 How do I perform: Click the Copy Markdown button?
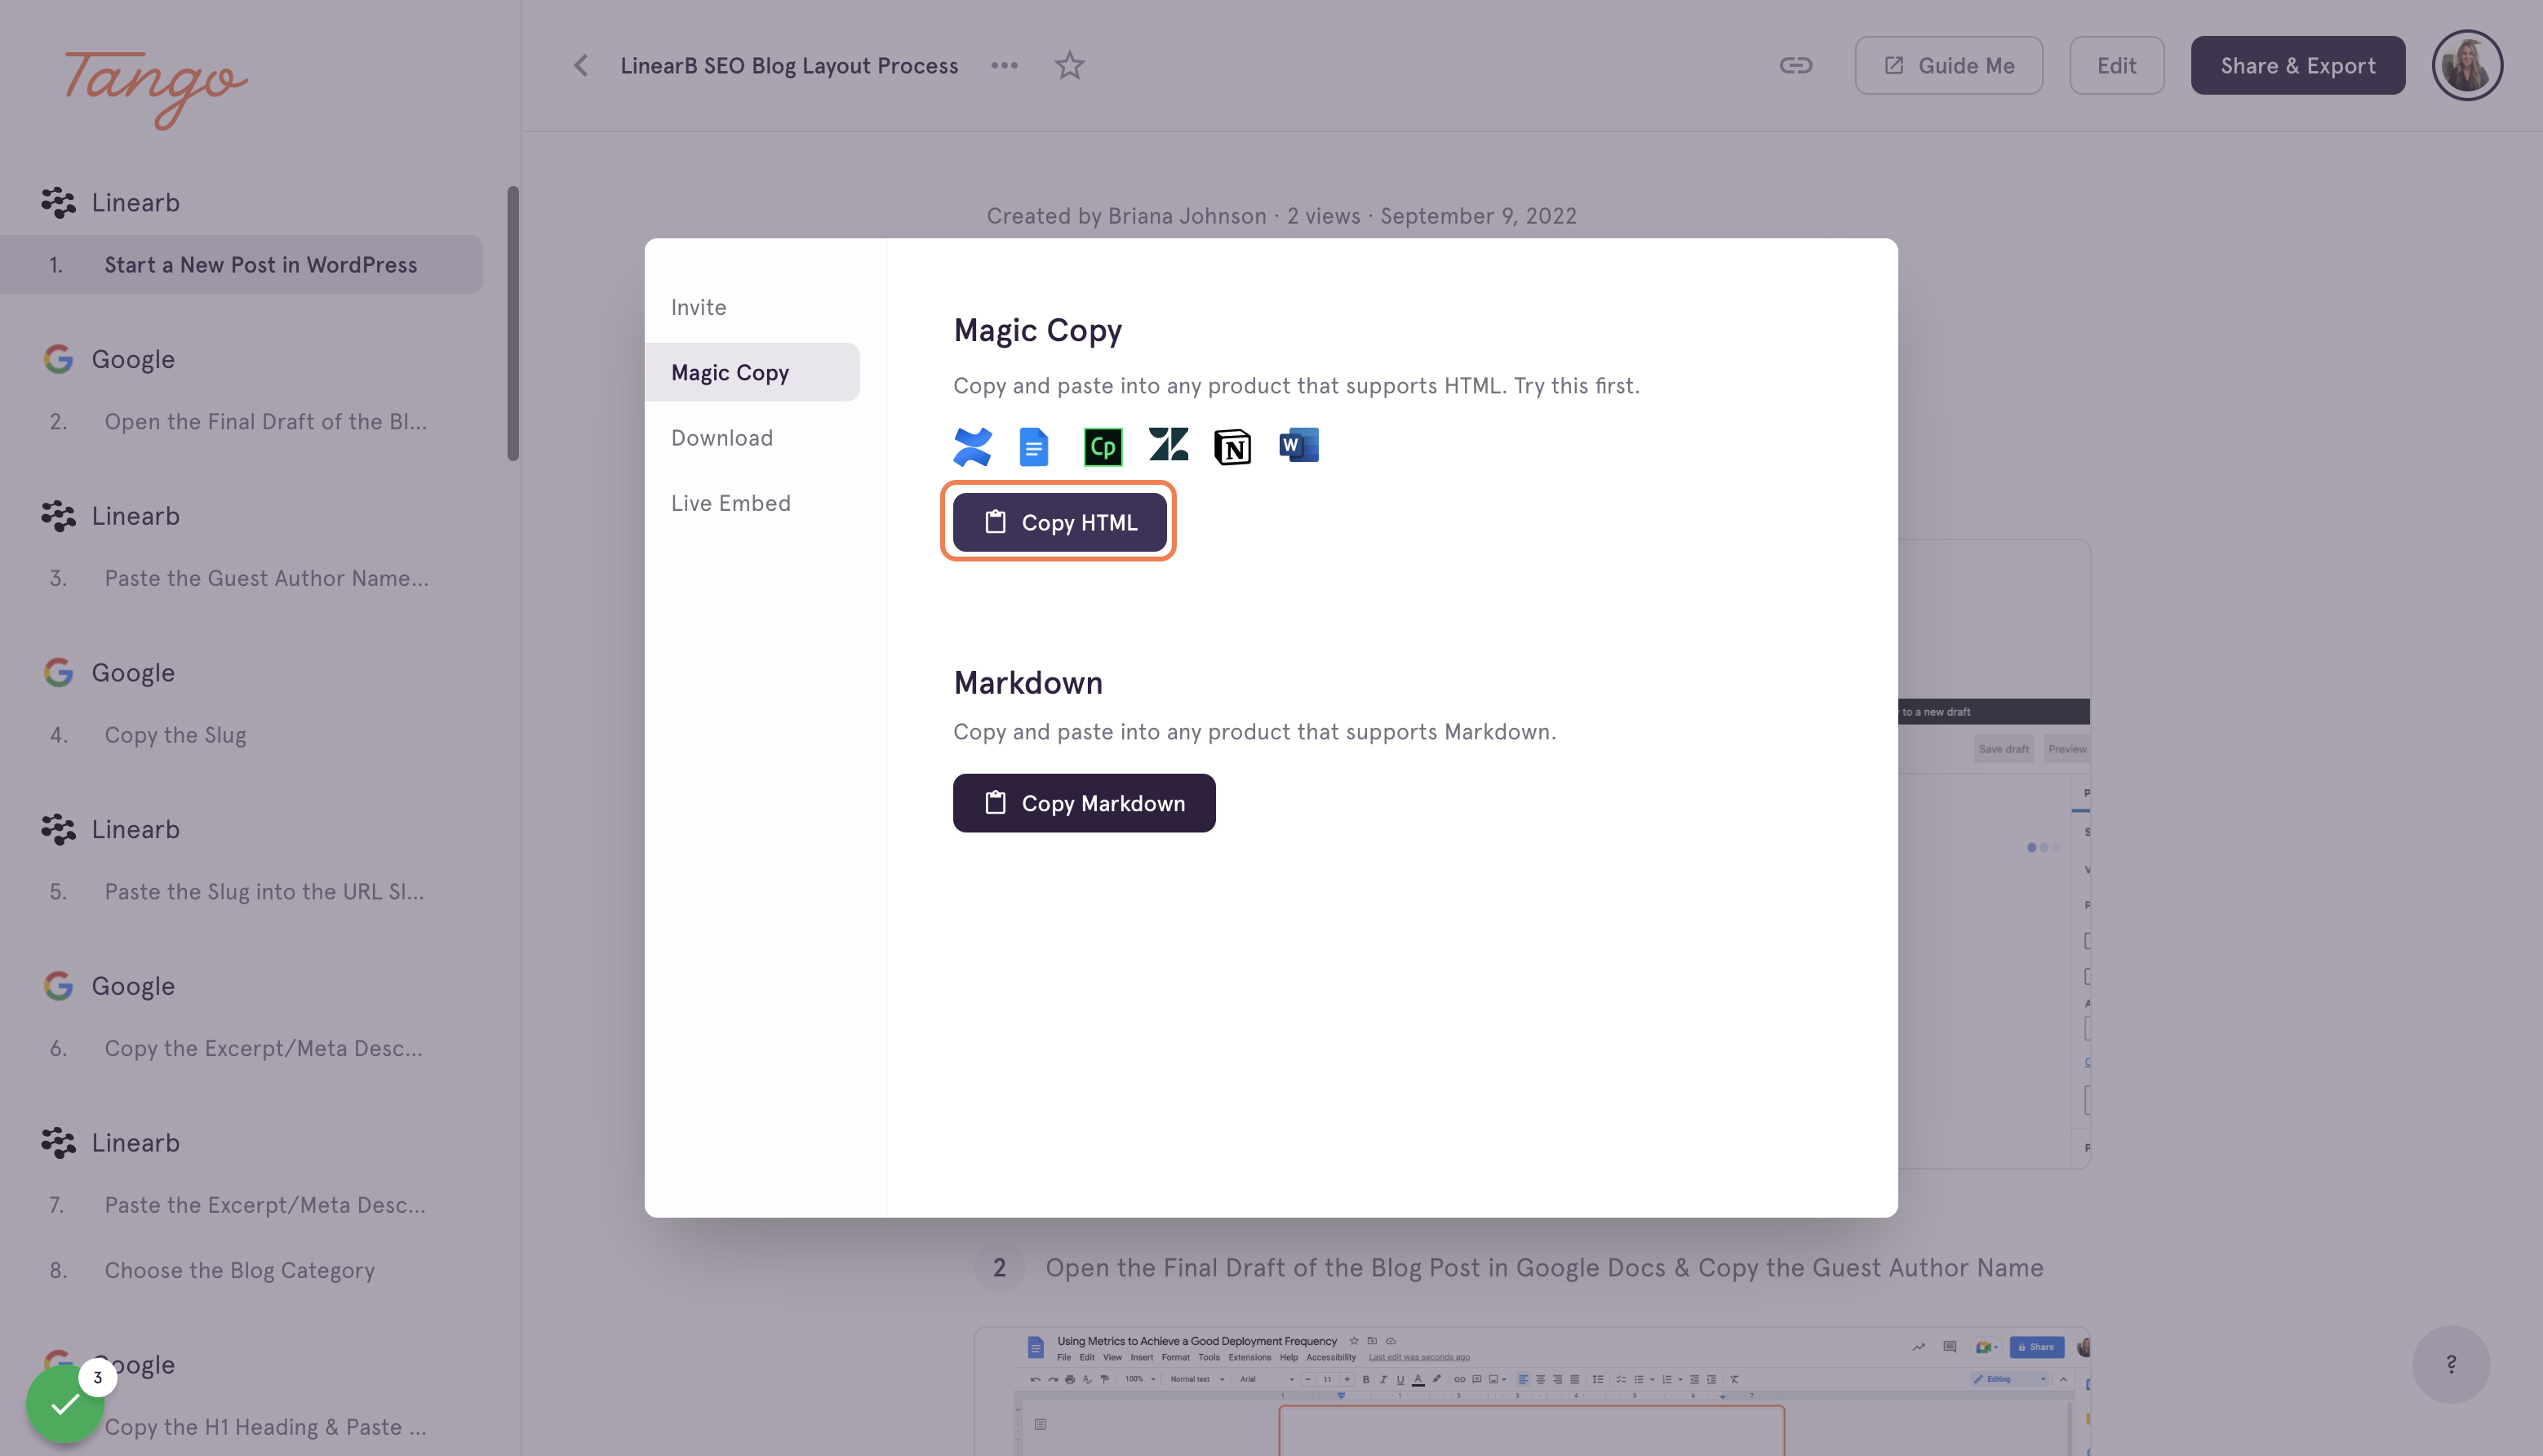pyautogui.click(x=1084, y=803)
